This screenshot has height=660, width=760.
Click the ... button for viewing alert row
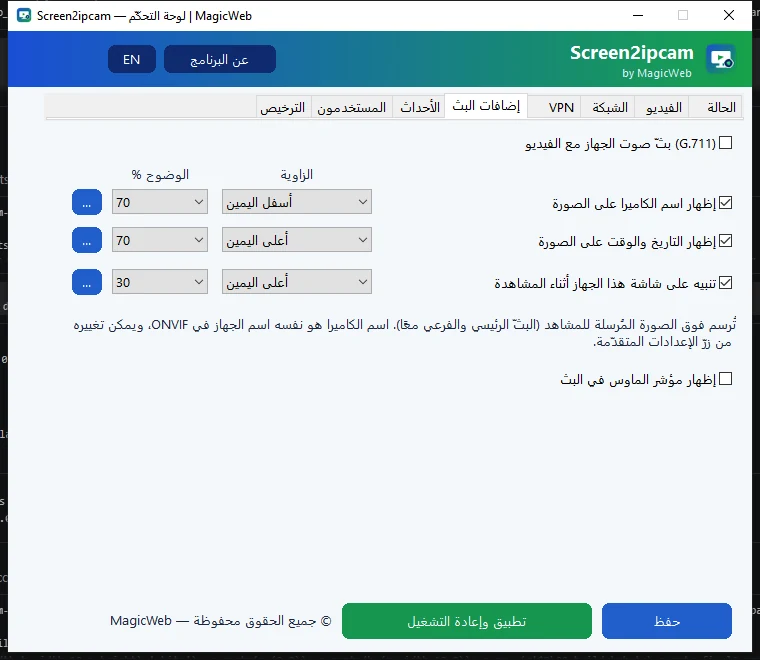click(87, 282)
